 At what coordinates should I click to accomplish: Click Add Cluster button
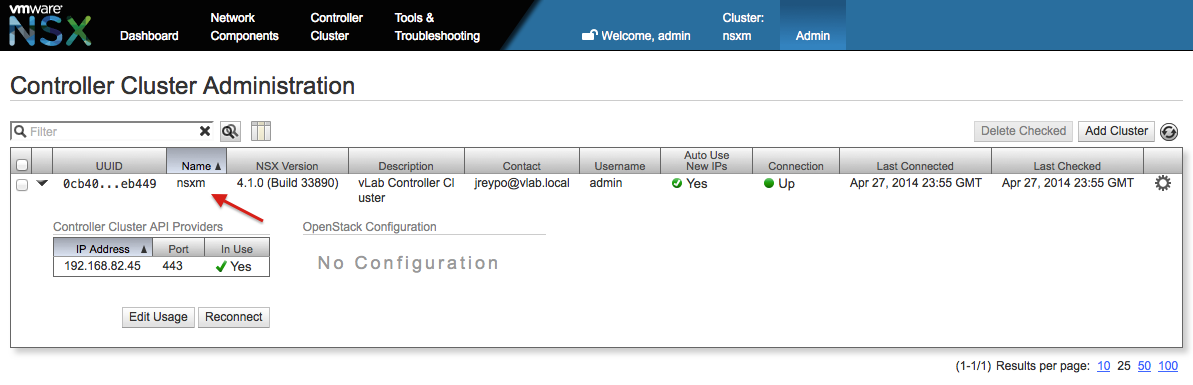[x=1116, y=131]
